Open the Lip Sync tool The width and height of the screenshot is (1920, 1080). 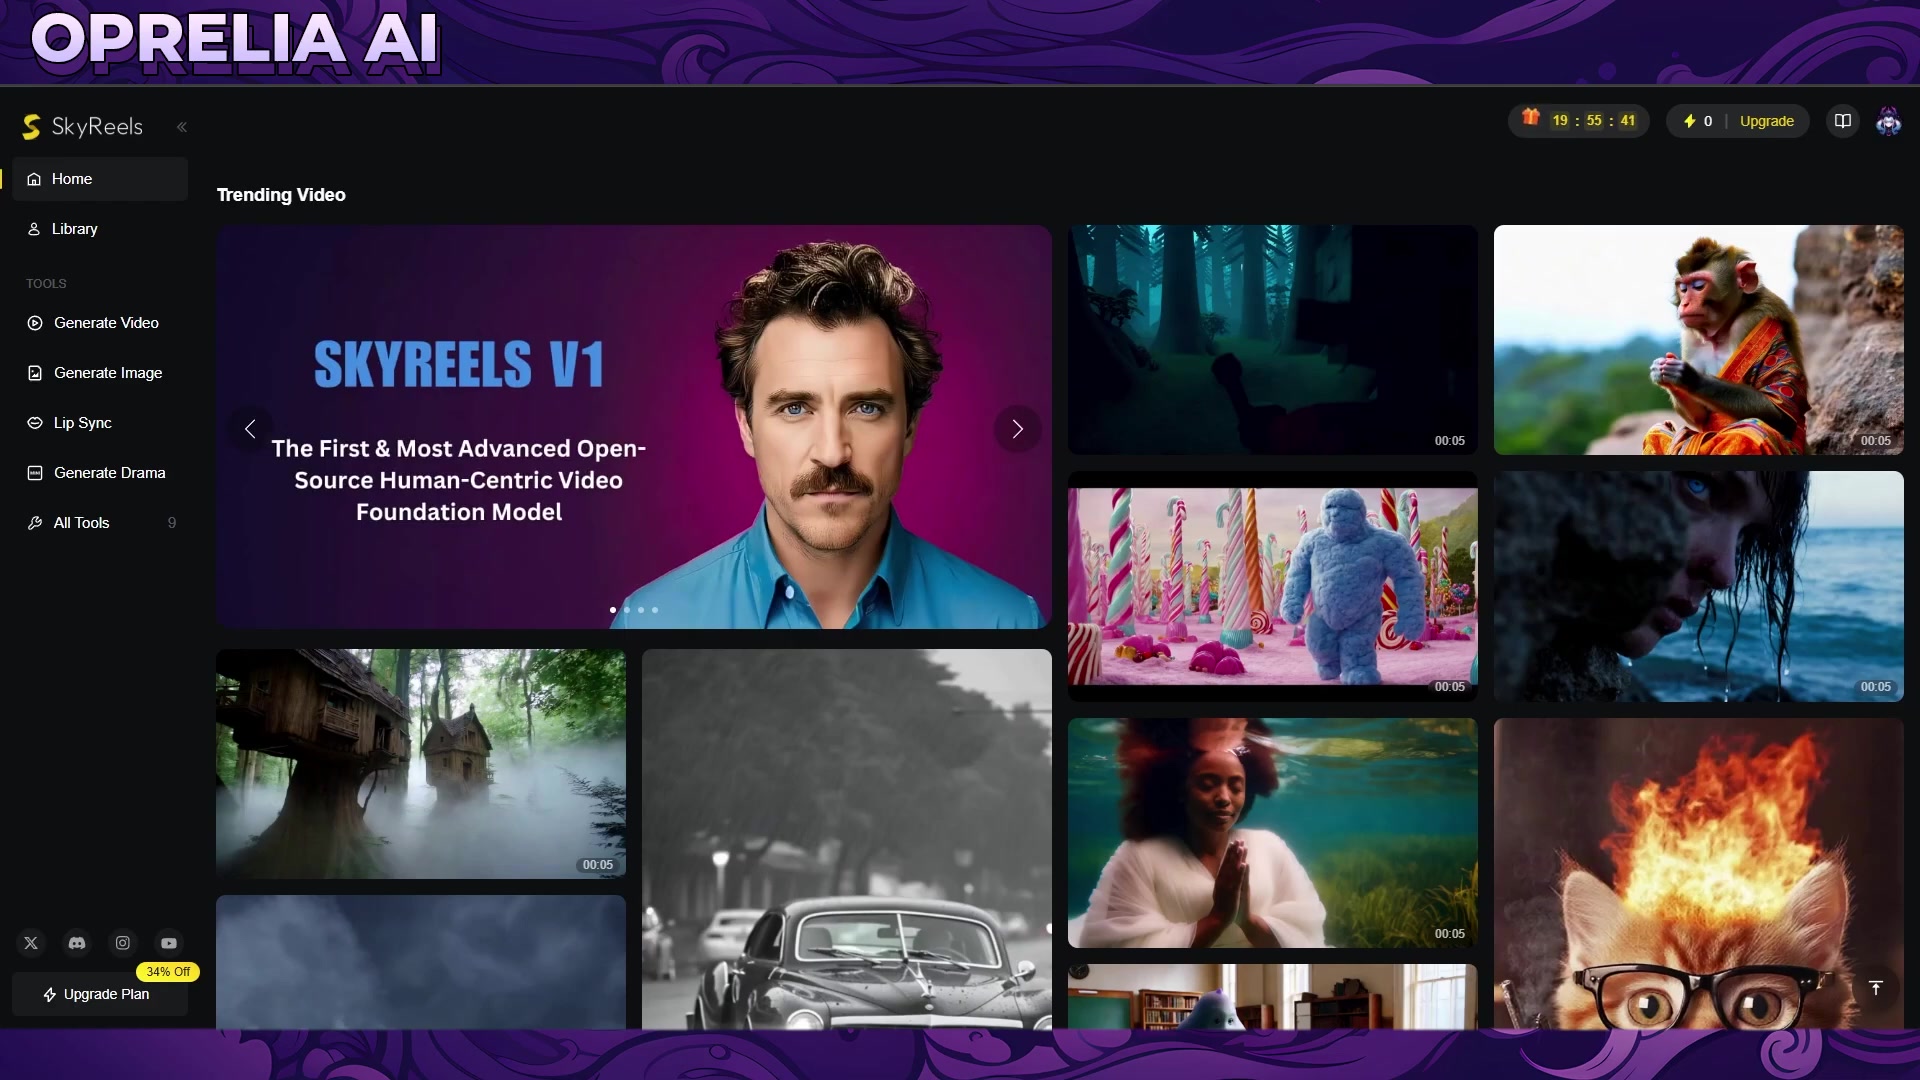tap(100, 423)
